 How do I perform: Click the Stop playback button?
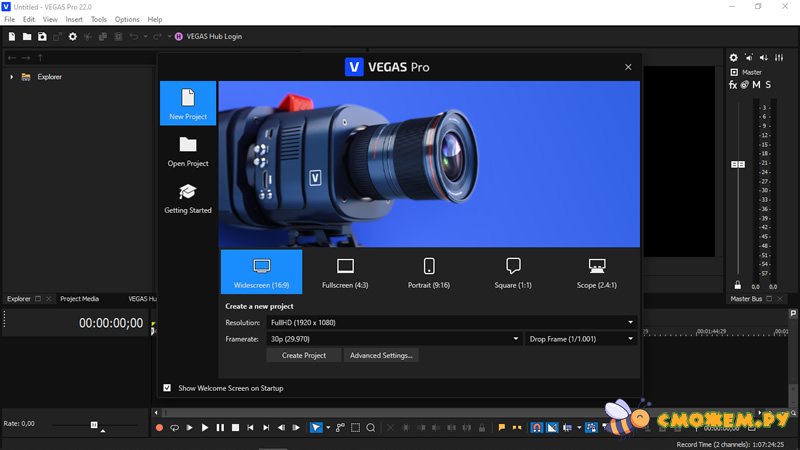[x=235, y=428]
